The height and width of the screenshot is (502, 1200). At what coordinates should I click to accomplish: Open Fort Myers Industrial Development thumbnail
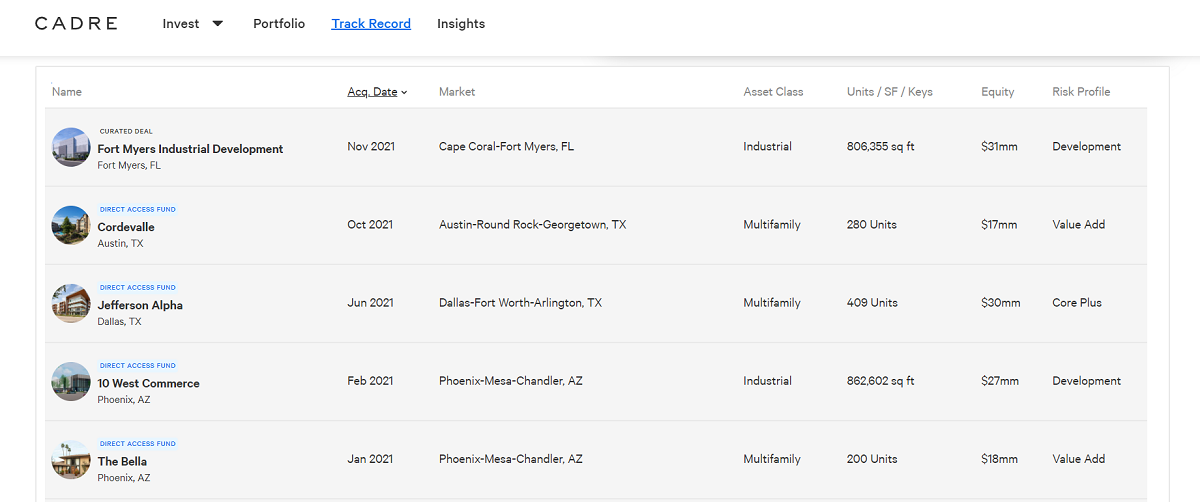click(71, 147)
